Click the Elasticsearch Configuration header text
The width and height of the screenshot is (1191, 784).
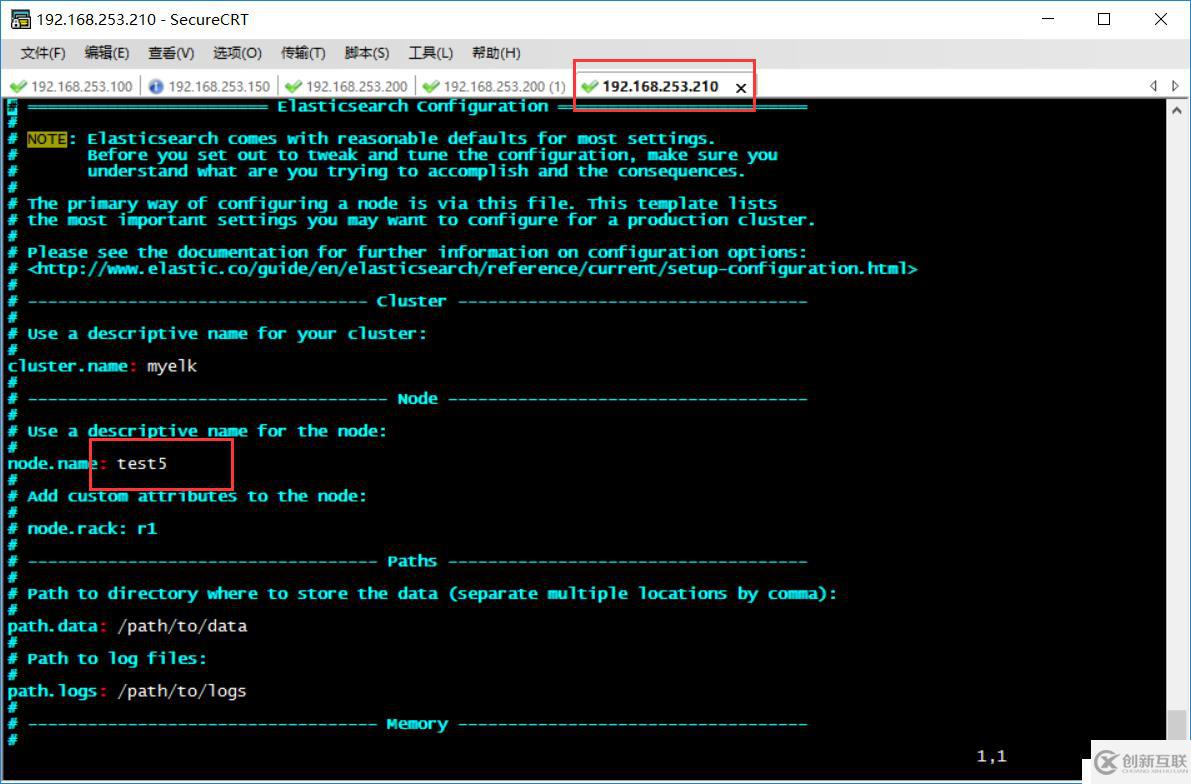(412, 106)
